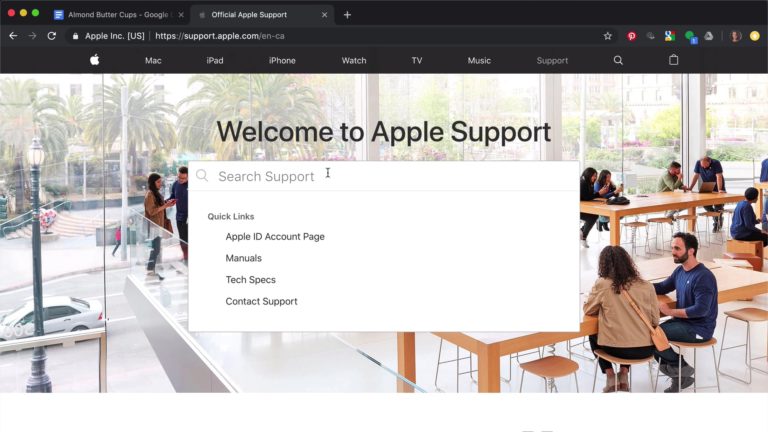
Task: Close the Almond Butter Cups tab
Action: (x=181, y=15)
